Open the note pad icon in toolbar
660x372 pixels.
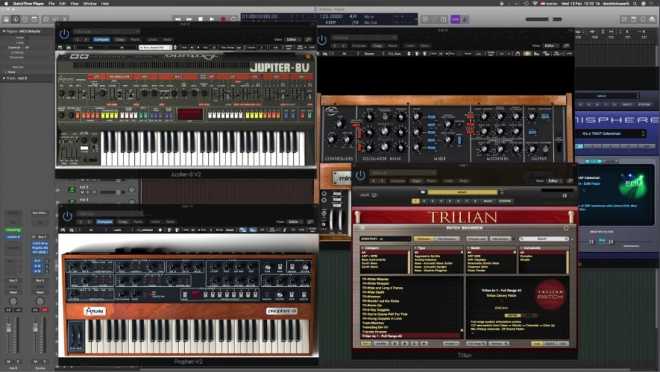tap(633, 19)
